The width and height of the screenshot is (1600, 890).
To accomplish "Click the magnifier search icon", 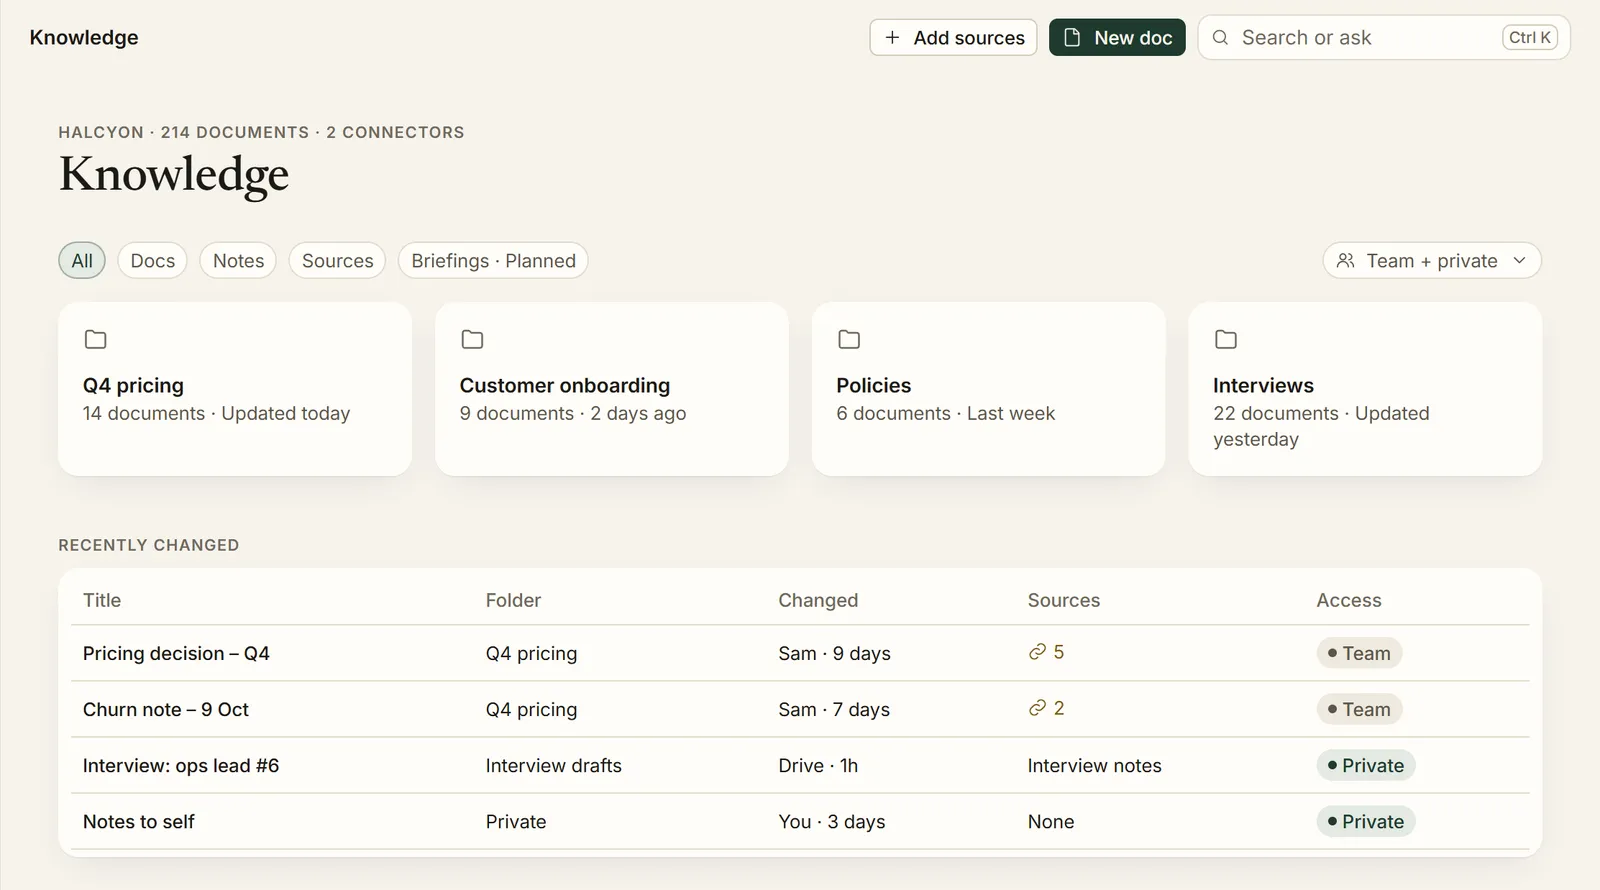I will [x=1220, y=38].
